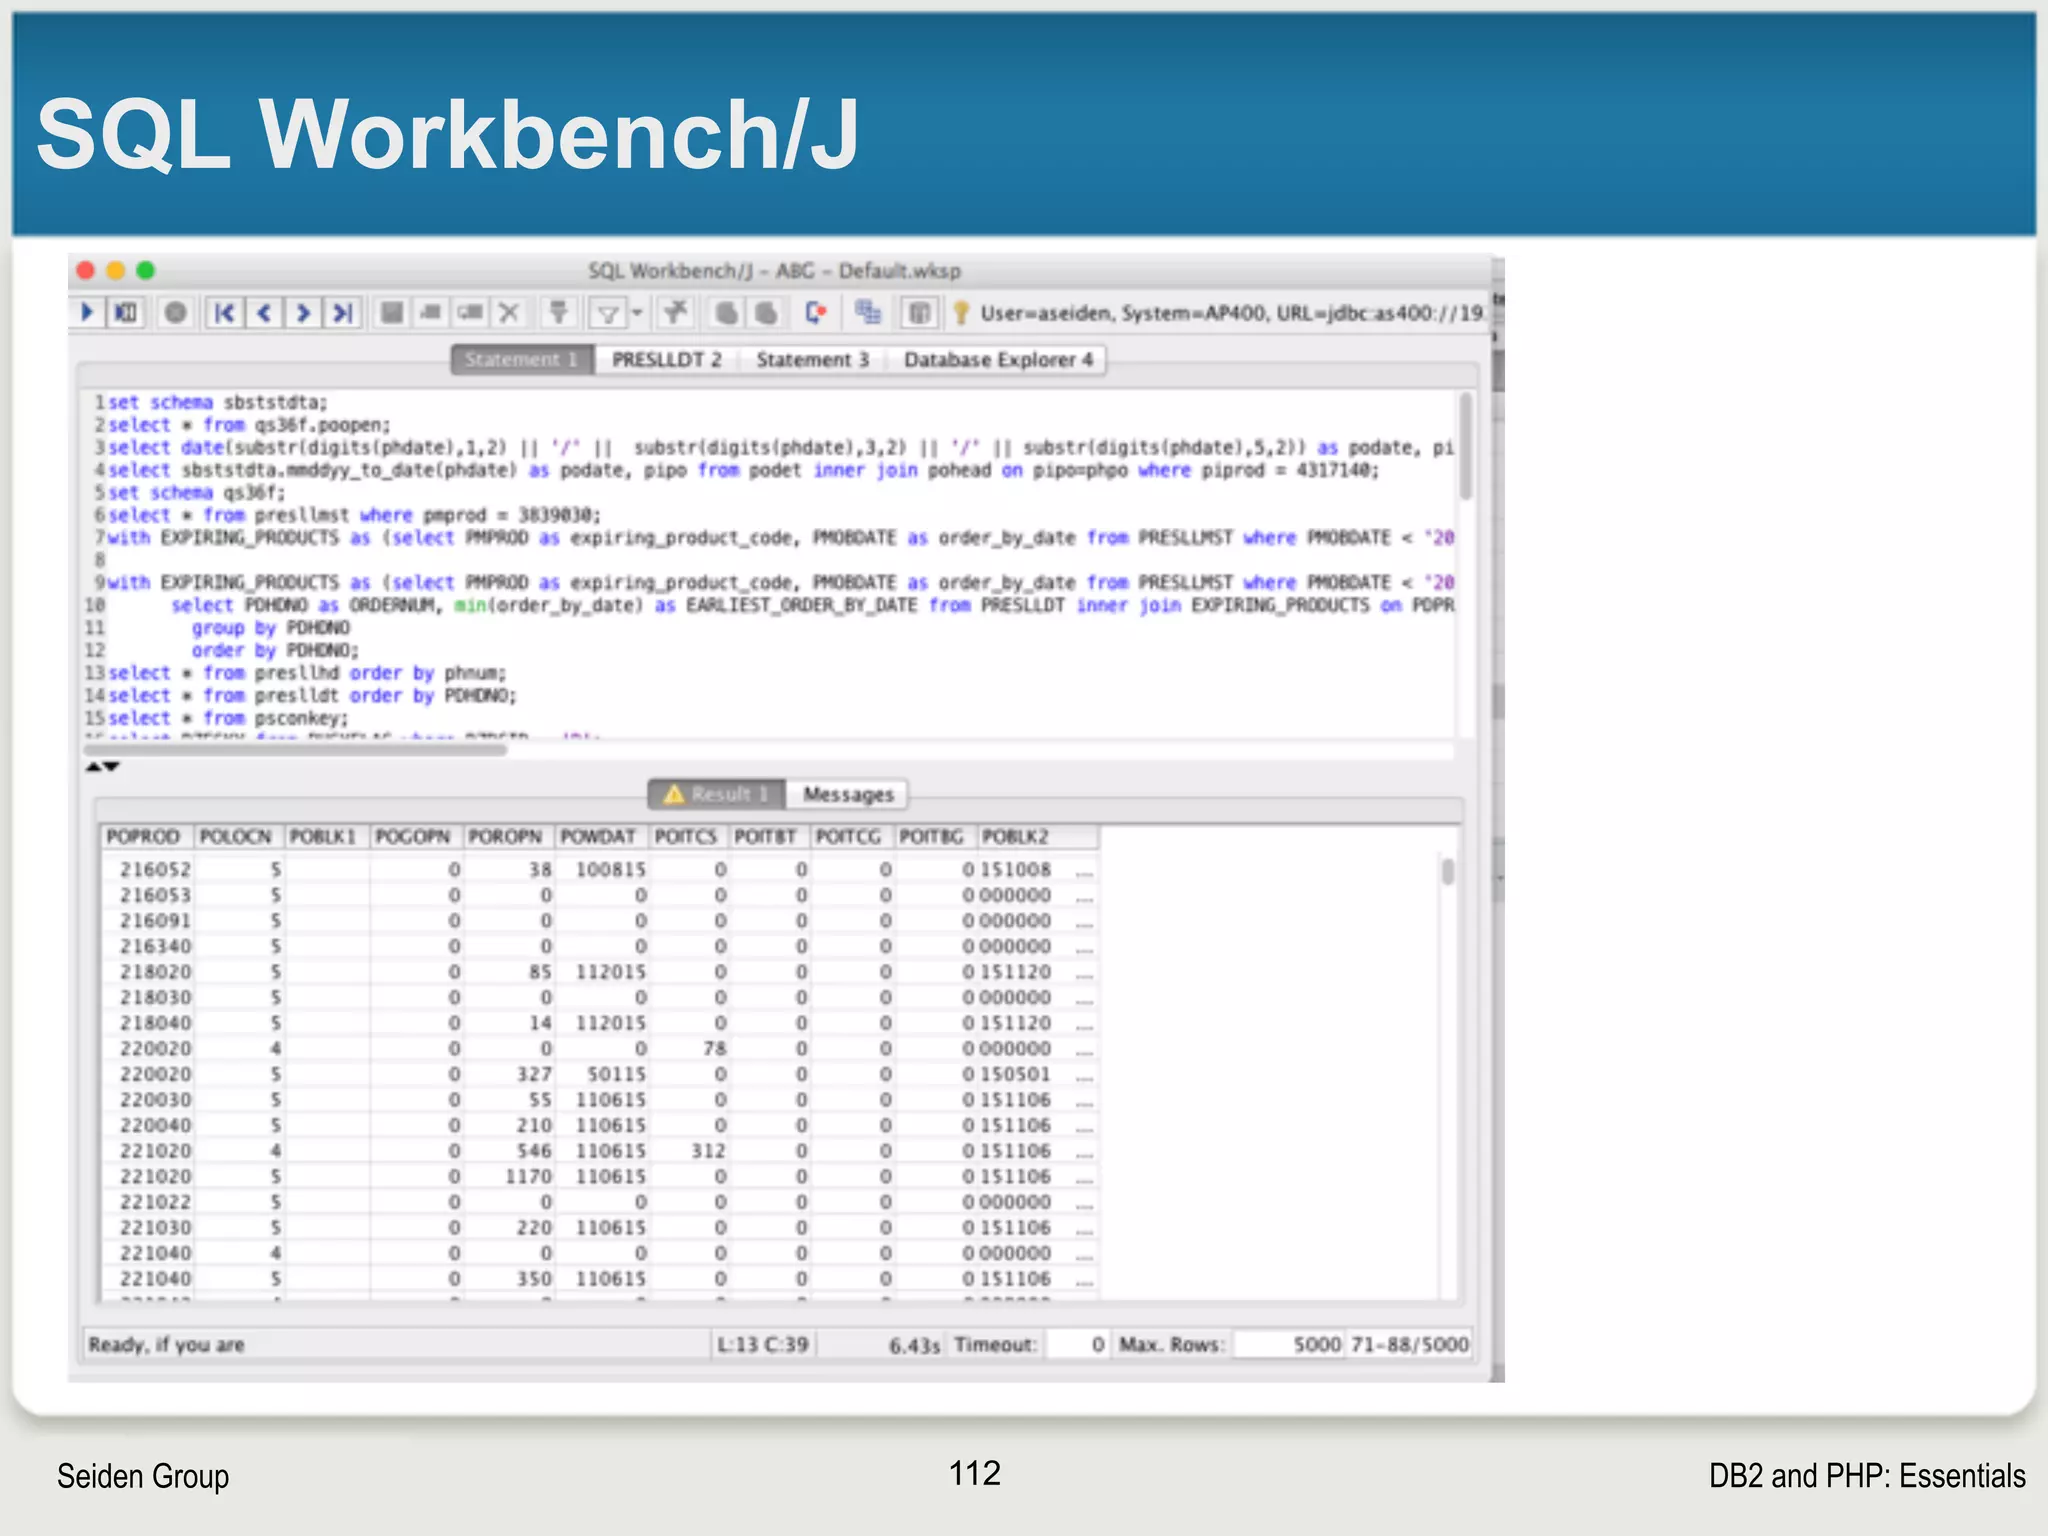Show the Messages tab
The image size is (2048, 1536).
(848, 794)
